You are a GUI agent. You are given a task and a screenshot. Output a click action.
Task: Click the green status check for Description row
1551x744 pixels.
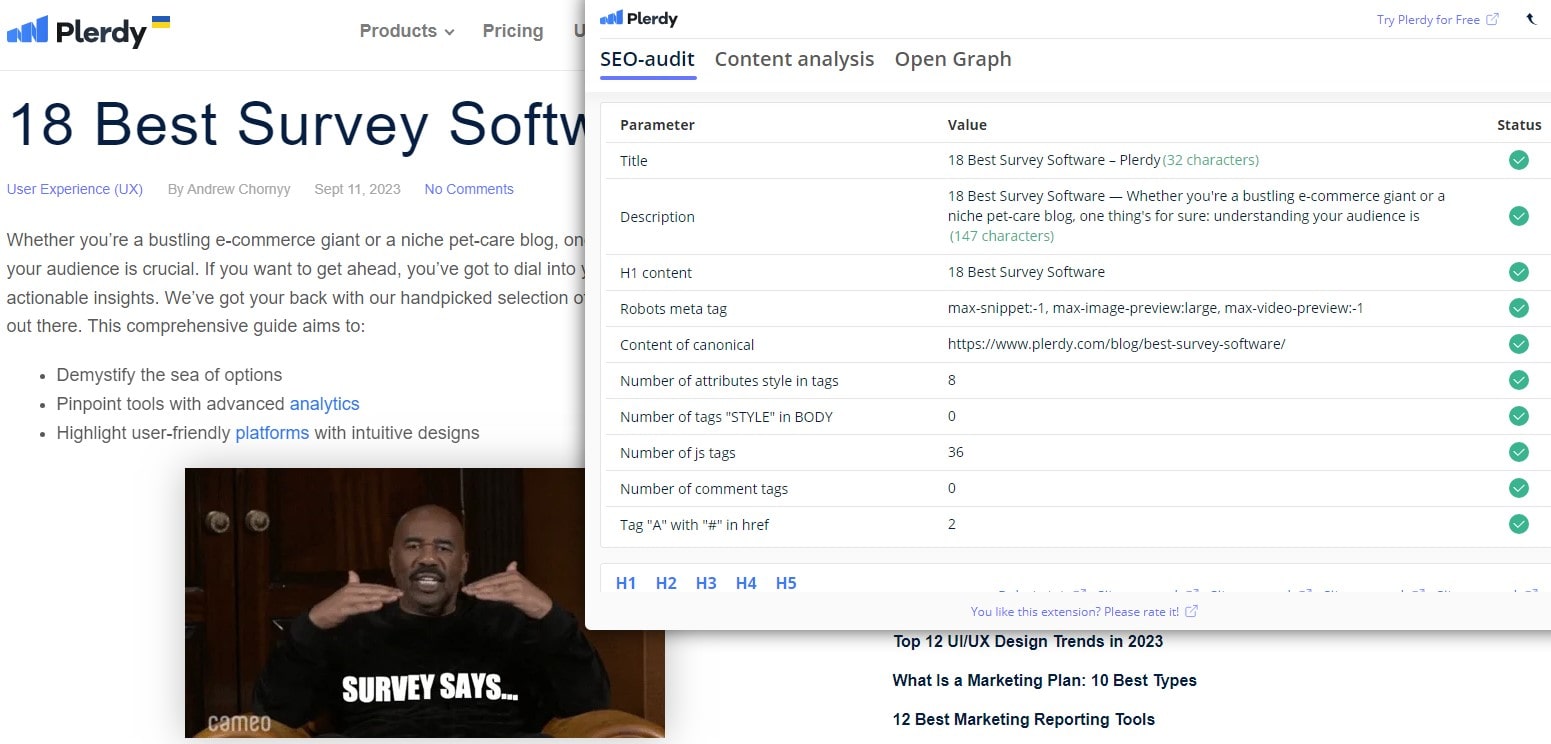[x=1519, y=216]
